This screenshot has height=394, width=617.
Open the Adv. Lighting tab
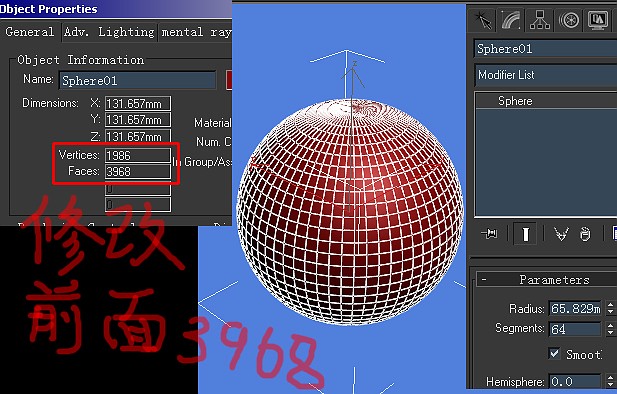[109, 32]
